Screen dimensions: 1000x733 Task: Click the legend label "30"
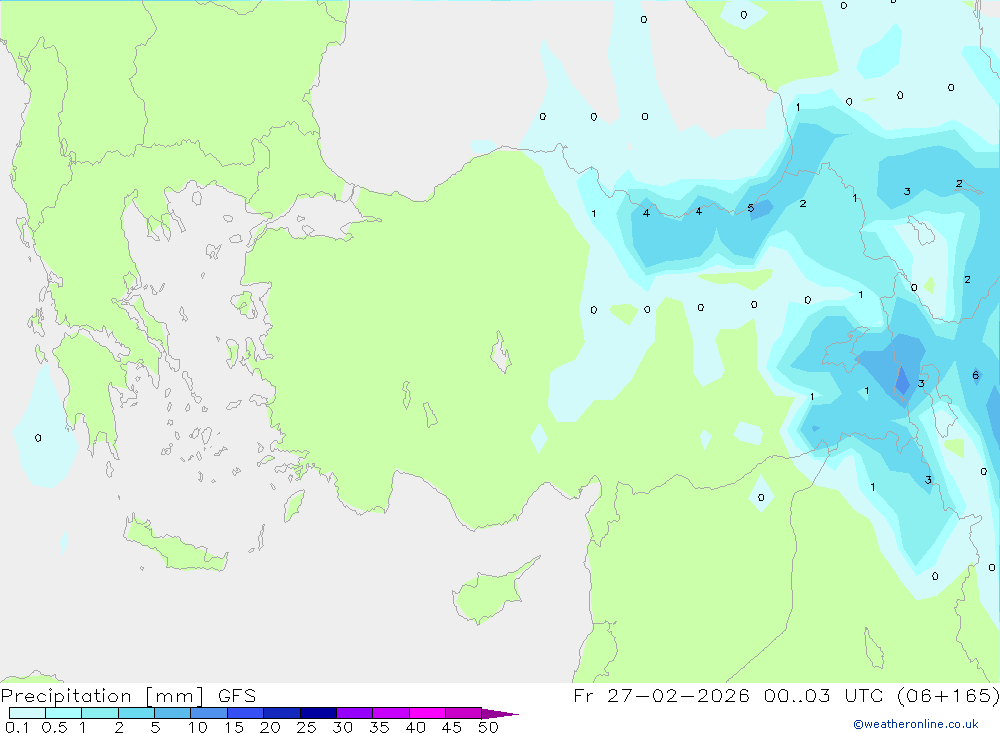pyautogui.click(x=342, y=727)
